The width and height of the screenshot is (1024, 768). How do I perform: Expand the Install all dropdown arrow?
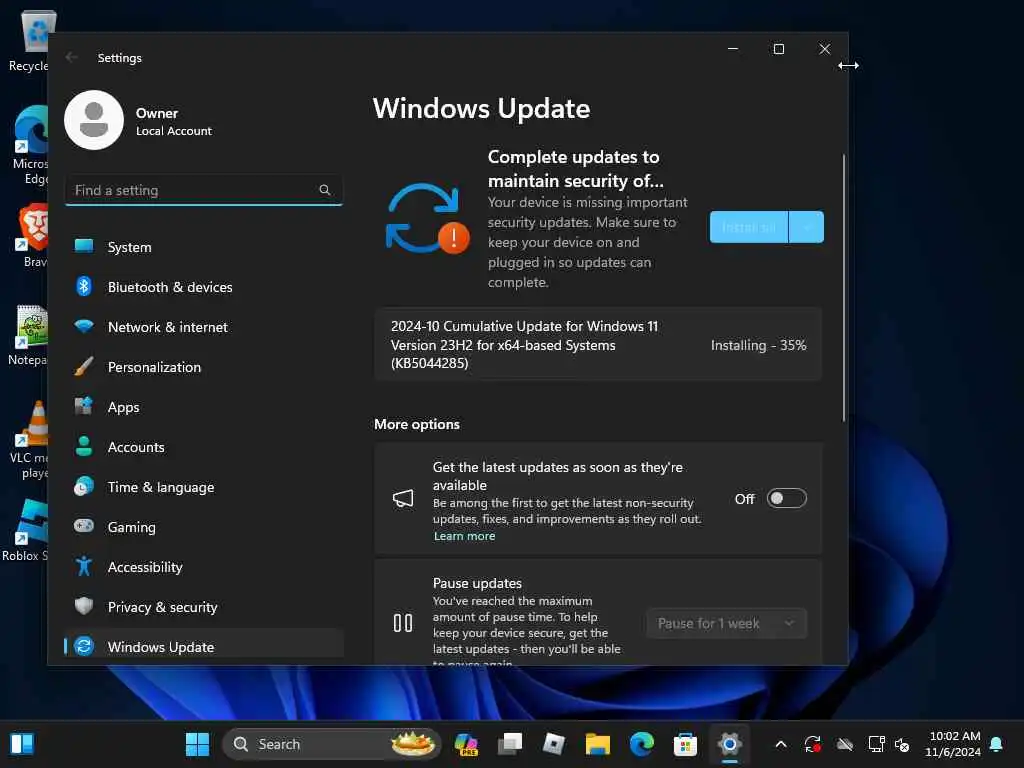click(x=807, y=227)
